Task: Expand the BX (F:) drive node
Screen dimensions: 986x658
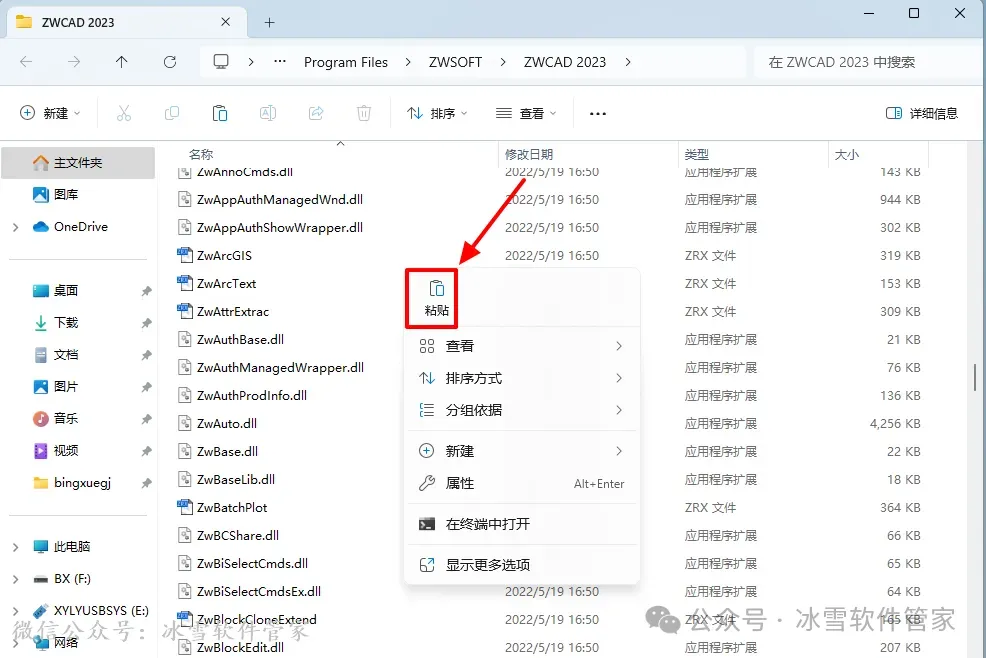Action: 16,579
